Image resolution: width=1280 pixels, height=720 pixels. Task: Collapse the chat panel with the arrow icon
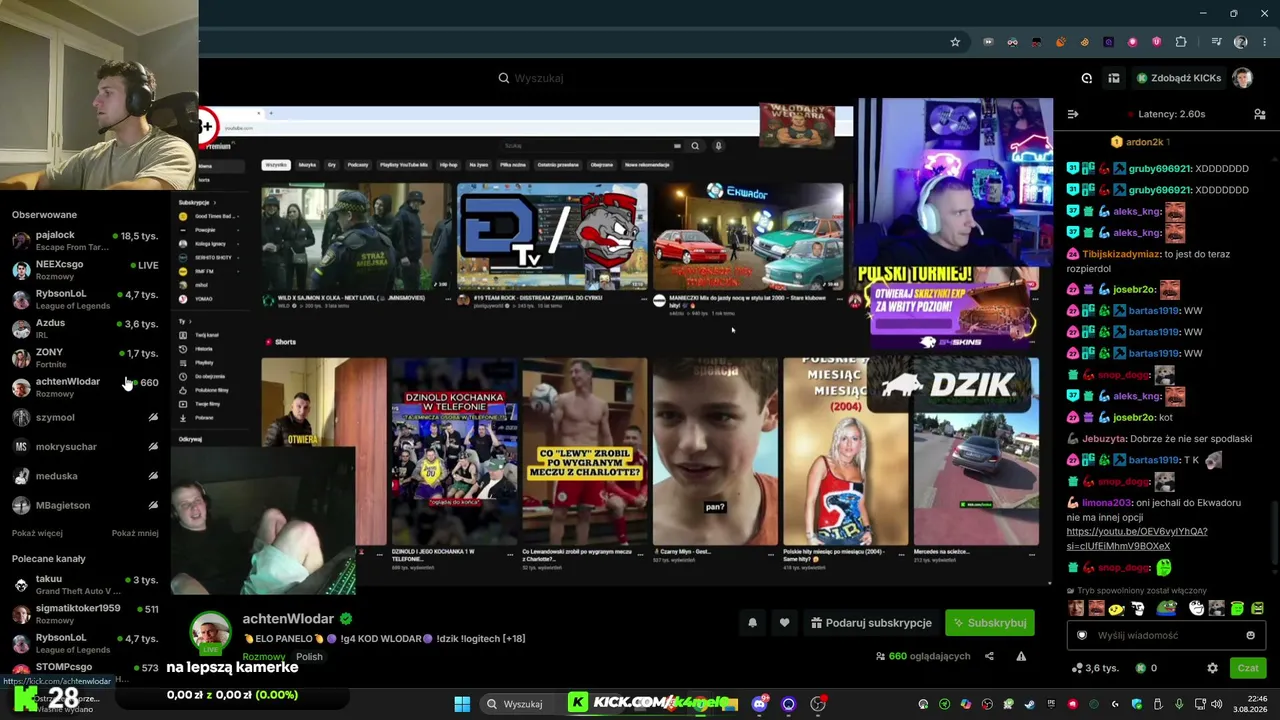point(1073,114)
